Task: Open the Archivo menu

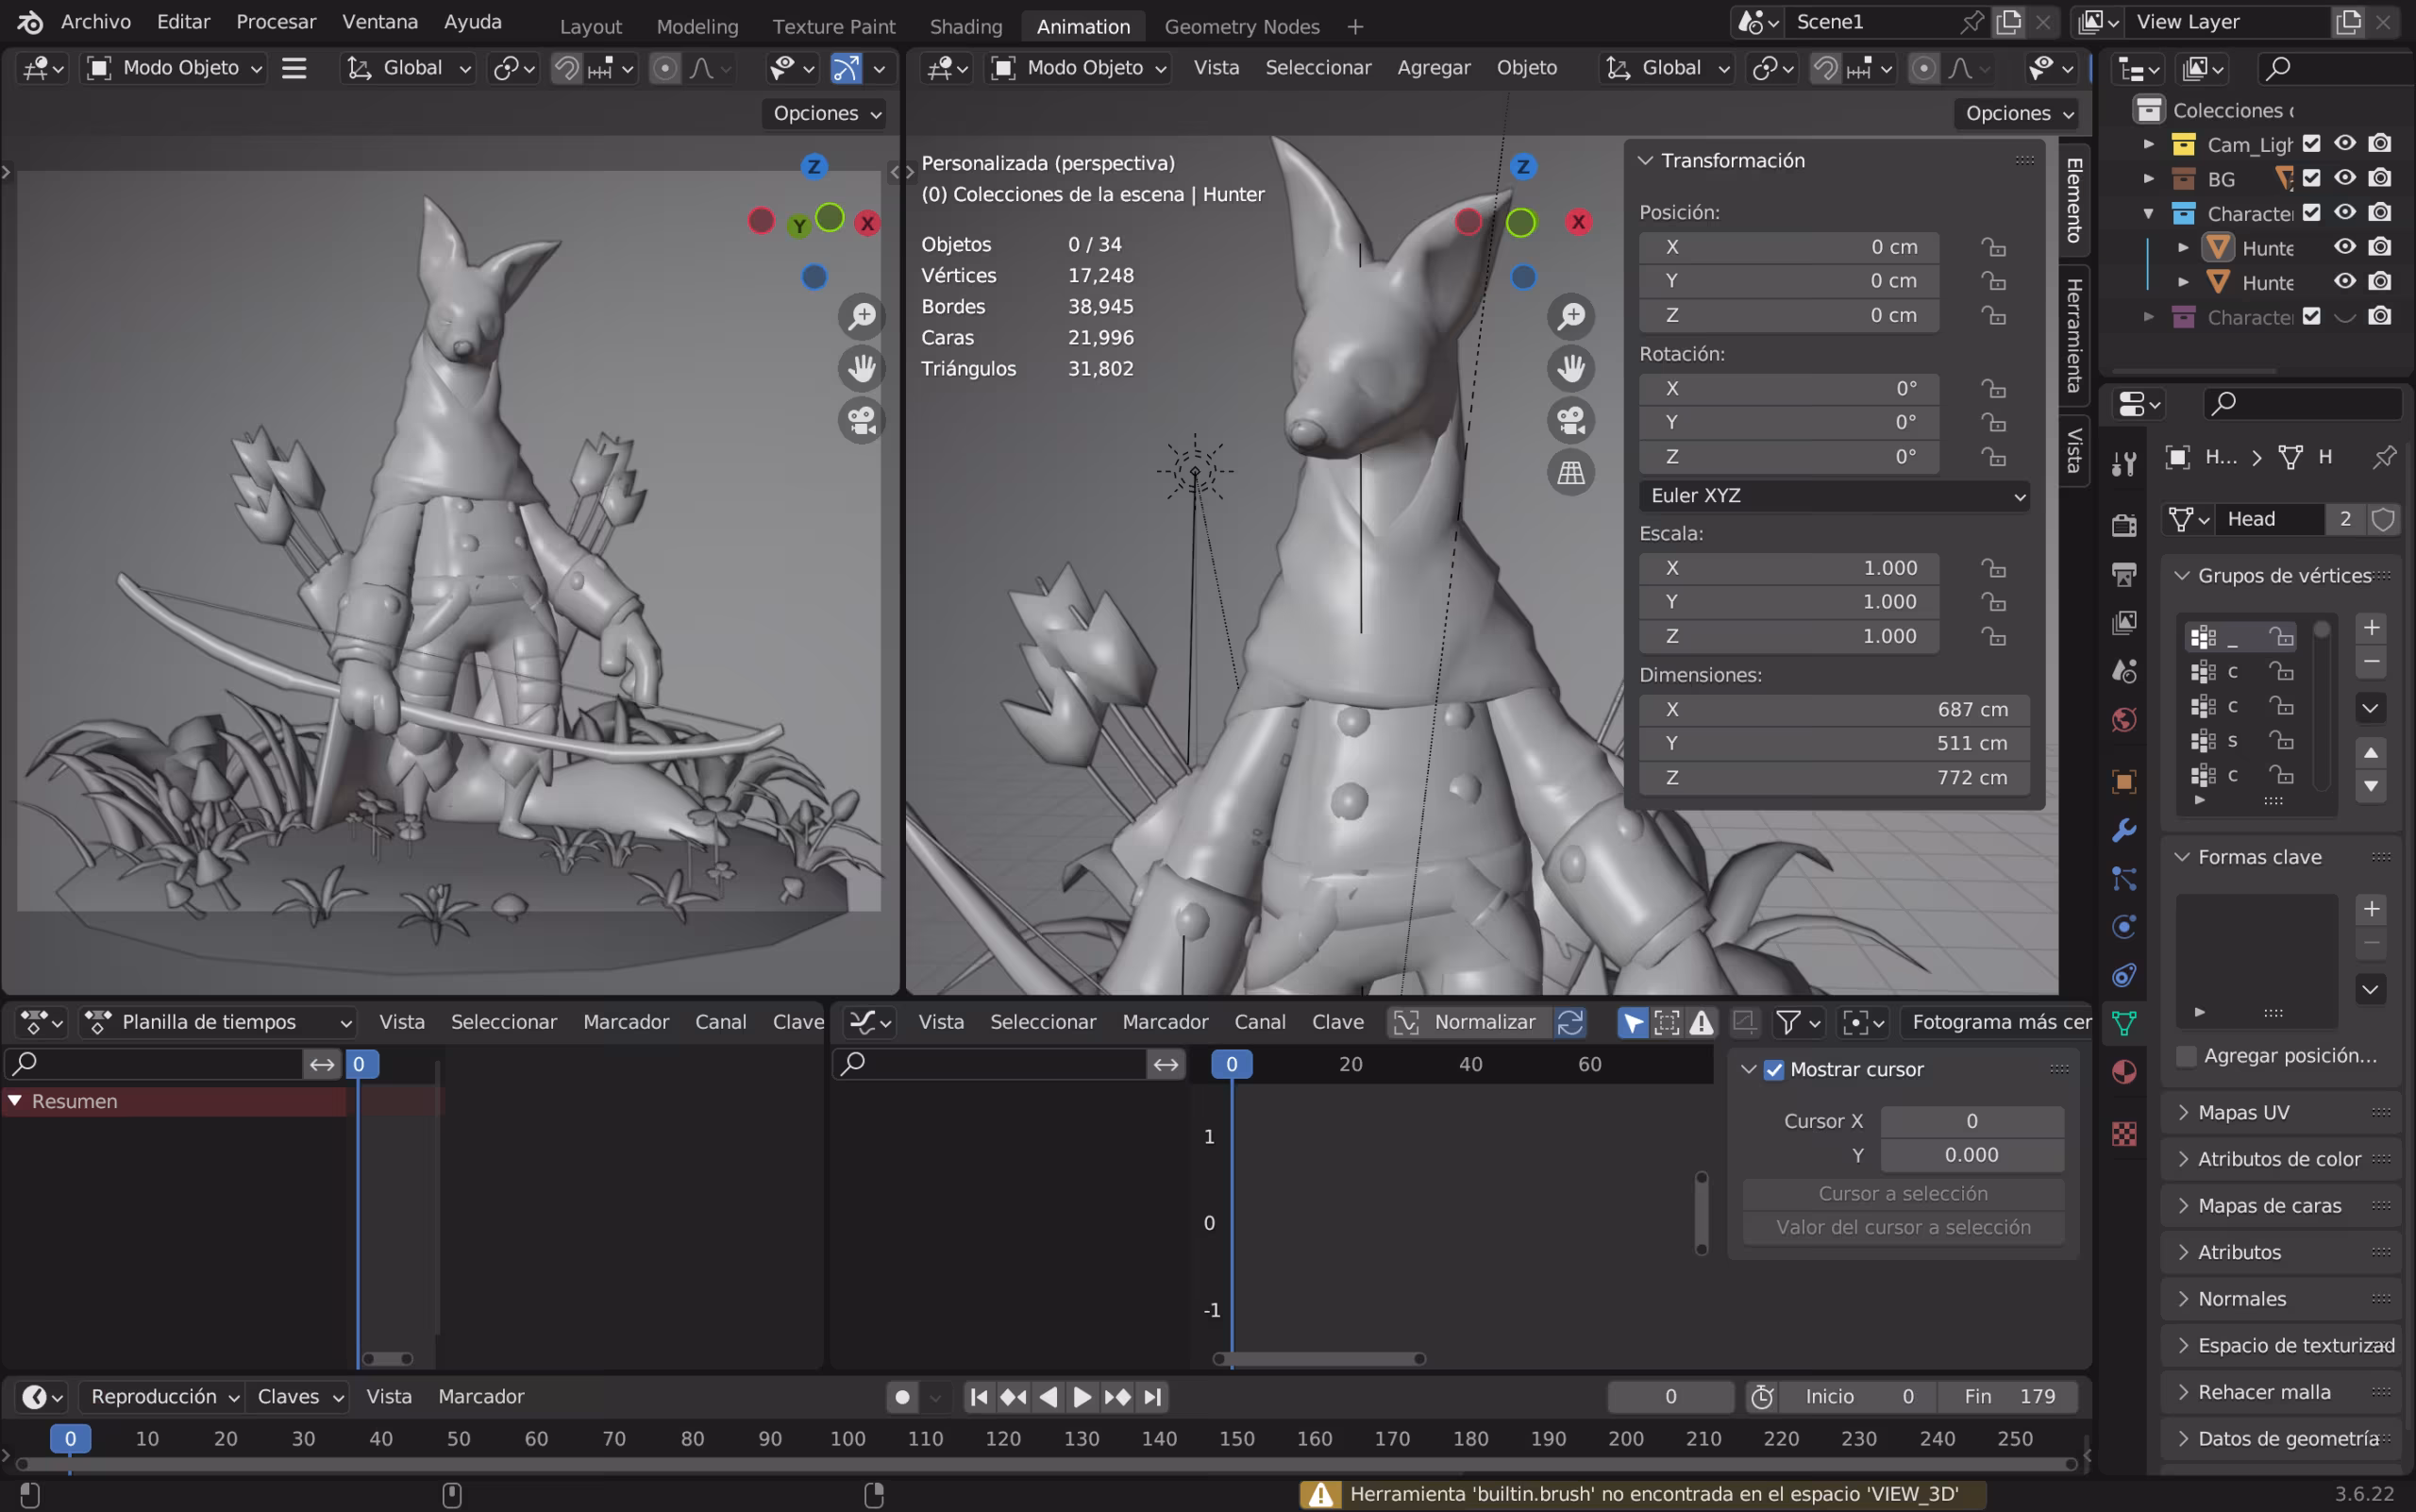Action: click(x=95, y=22)
